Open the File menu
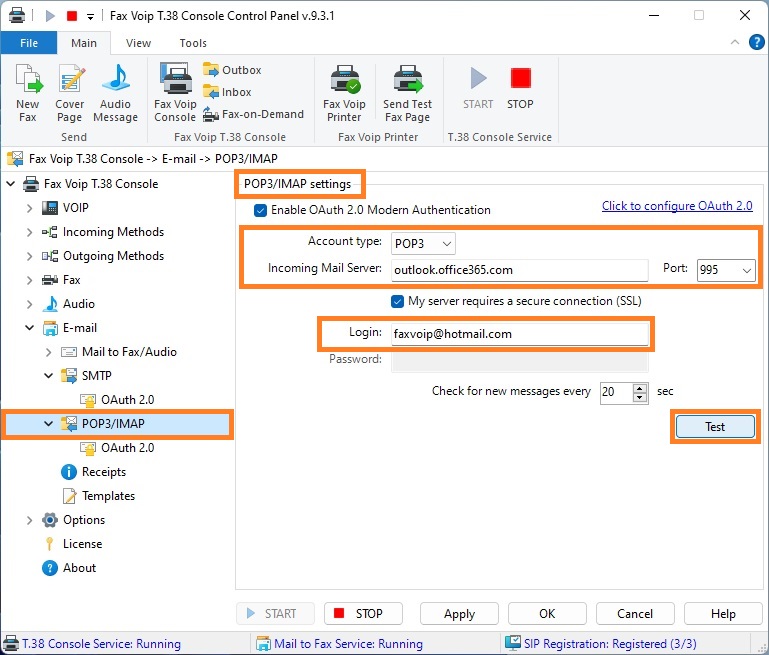Viewport: 769px width, 655px height. 29,43
